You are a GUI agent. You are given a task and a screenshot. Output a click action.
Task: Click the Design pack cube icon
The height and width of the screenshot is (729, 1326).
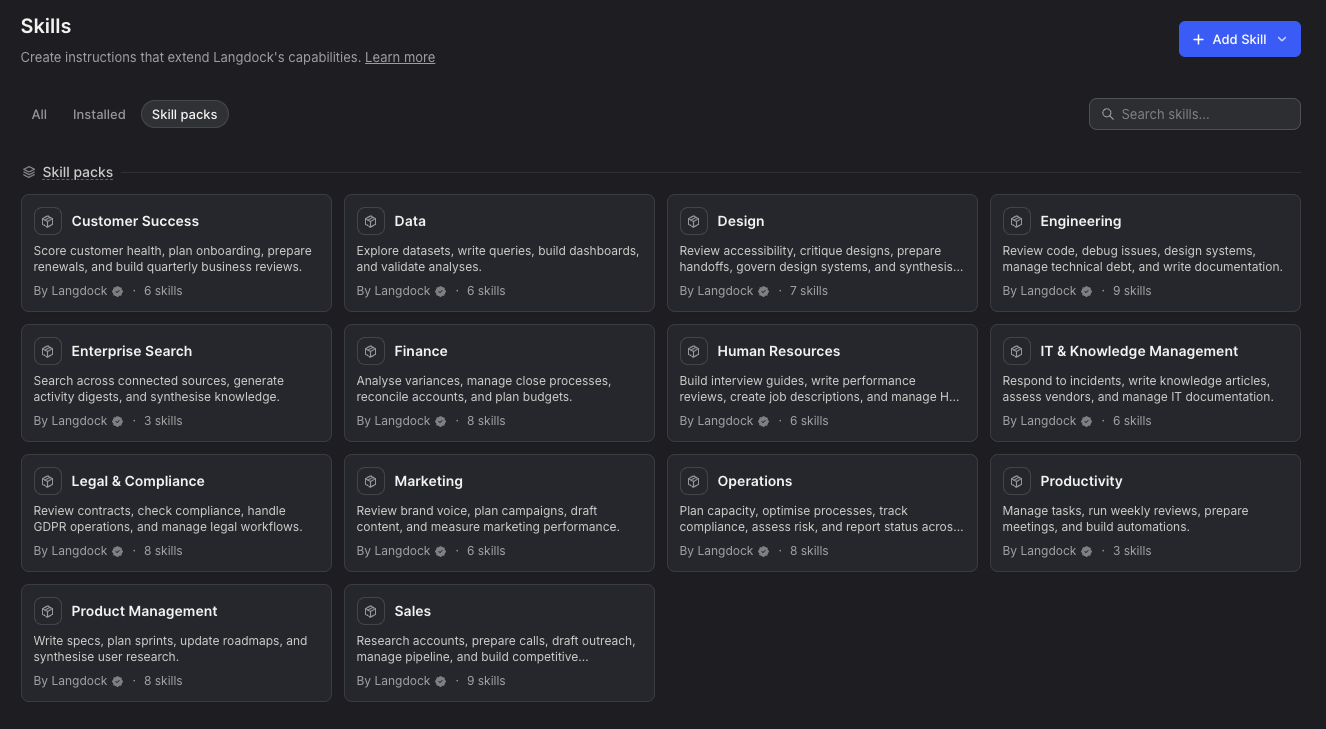(x=694, y=221)
